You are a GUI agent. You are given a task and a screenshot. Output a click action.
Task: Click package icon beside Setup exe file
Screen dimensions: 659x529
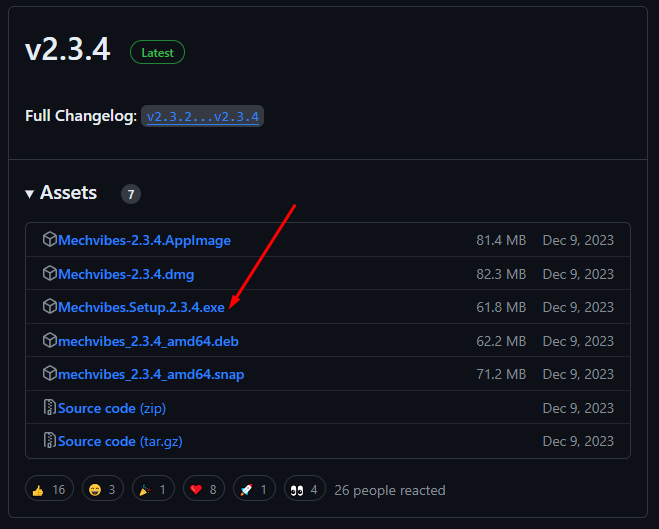click(50, 306)
